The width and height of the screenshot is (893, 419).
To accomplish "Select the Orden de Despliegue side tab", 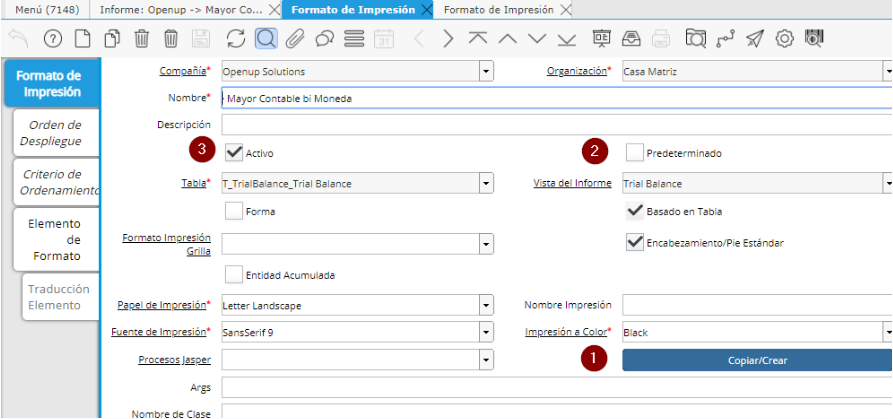I will [x=55, y=133].
